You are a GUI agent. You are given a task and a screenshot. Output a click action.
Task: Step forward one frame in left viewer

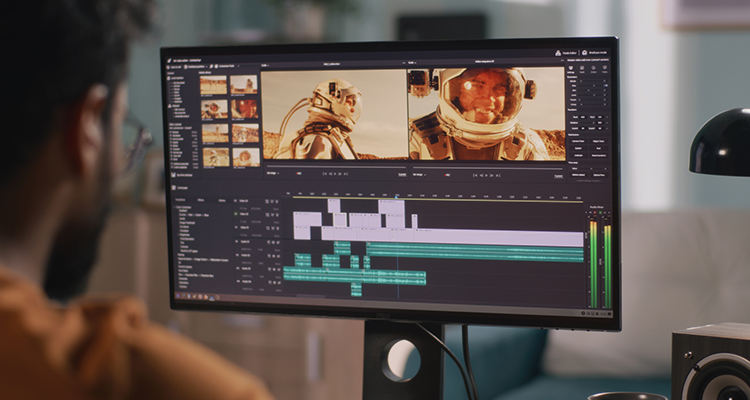click(x=340, y=175)
